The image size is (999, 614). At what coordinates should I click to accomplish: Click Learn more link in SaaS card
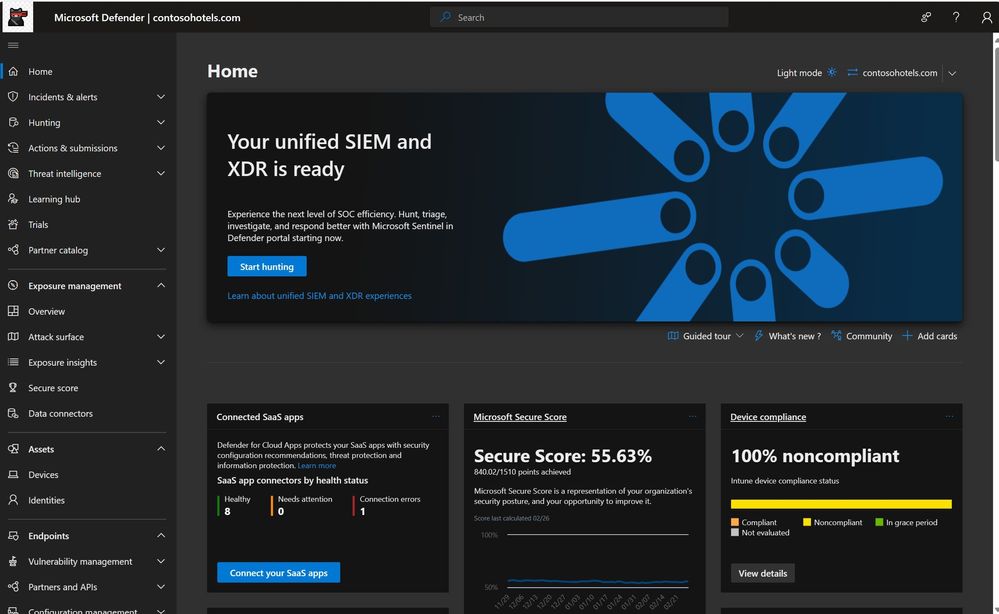point(317,466)
